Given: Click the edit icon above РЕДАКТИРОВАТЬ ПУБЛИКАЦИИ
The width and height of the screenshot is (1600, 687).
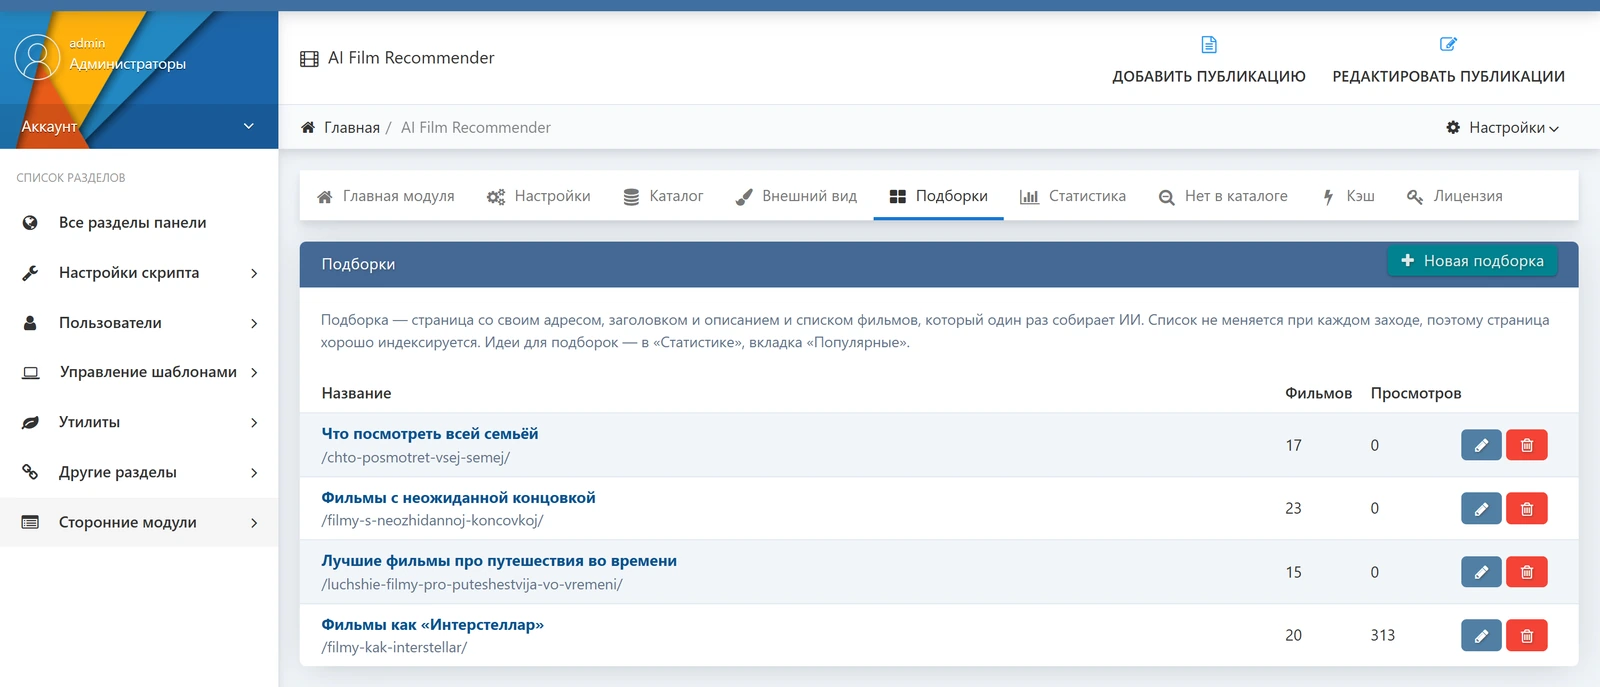Looking at the screenshot, I should pos(1448,44).
